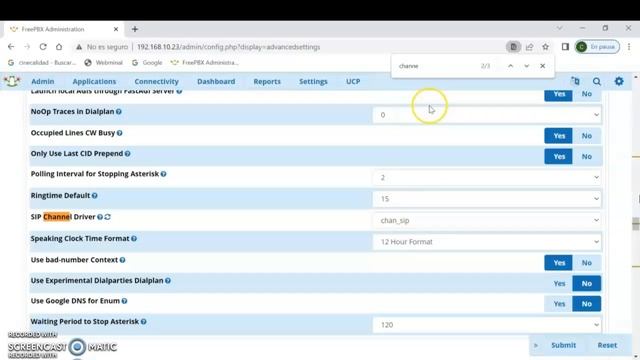Click the FreePBX logo icon
The image size is (640, 360).
click(x=12, y=81)
